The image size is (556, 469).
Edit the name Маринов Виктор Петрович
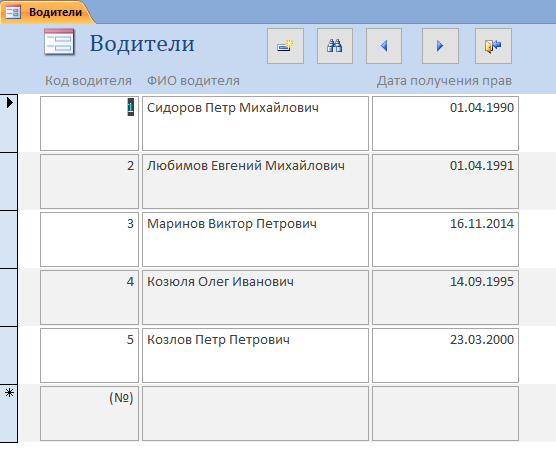tap(255, 240)
